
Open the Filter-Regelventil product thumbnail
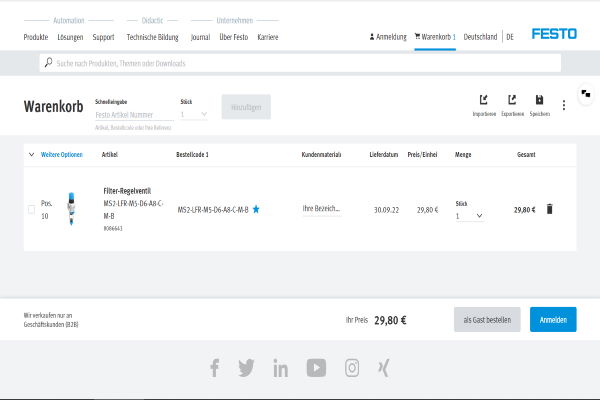pos(71,209)
